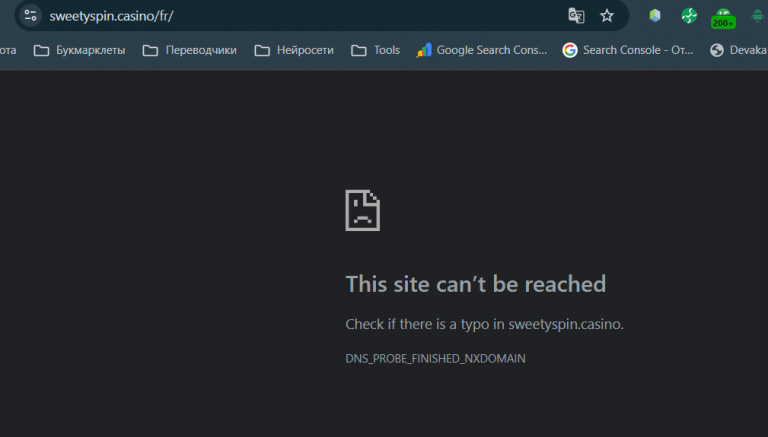Open the hexagon cube extension icon
Viewport: 768px width, 437px height.
[x=655, y=16]
